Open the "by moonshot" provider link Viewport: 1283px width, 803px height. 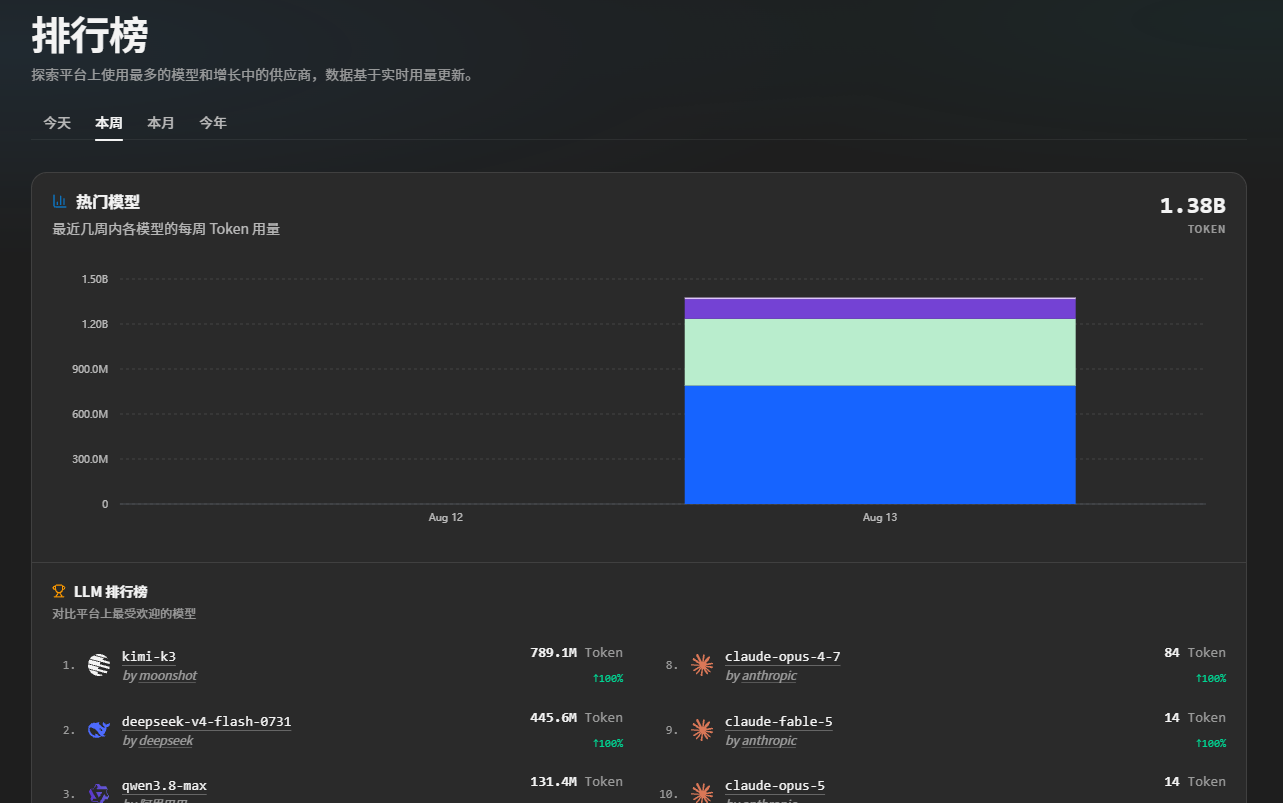pyautogui.click(x=160, y=676)
